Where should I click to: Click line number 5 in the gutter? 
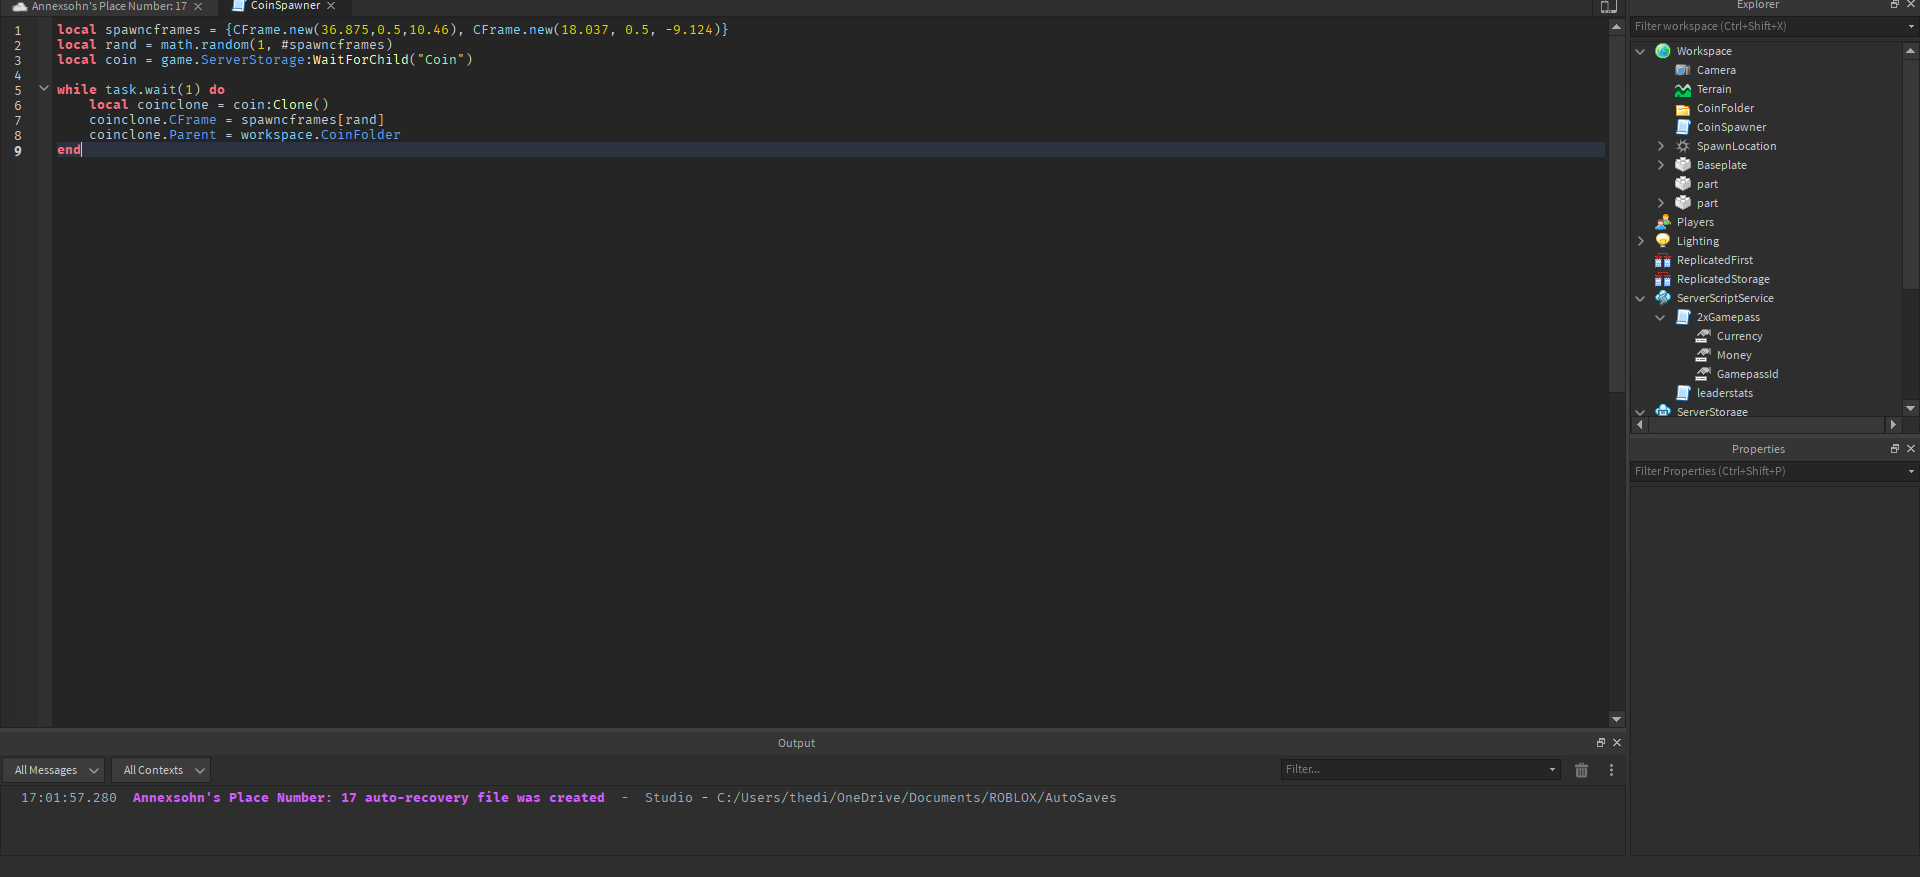click(x=18, y=90)
